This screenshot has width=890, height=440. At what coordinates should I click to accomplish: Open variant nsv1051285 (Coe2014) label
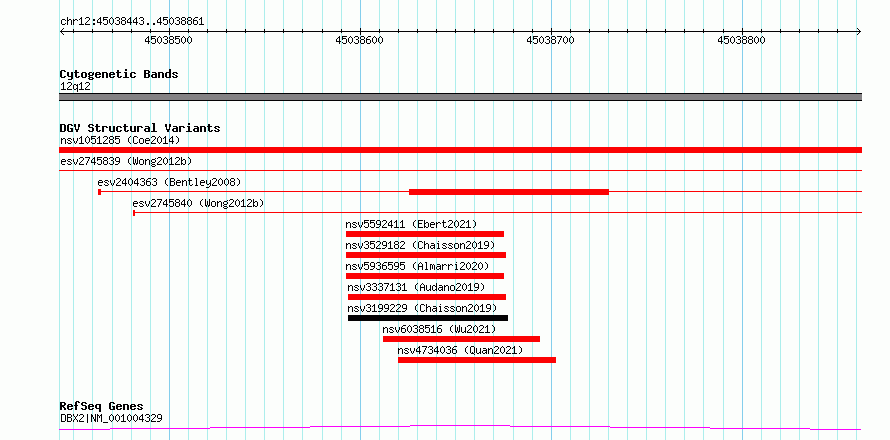[x=120, y=140]
